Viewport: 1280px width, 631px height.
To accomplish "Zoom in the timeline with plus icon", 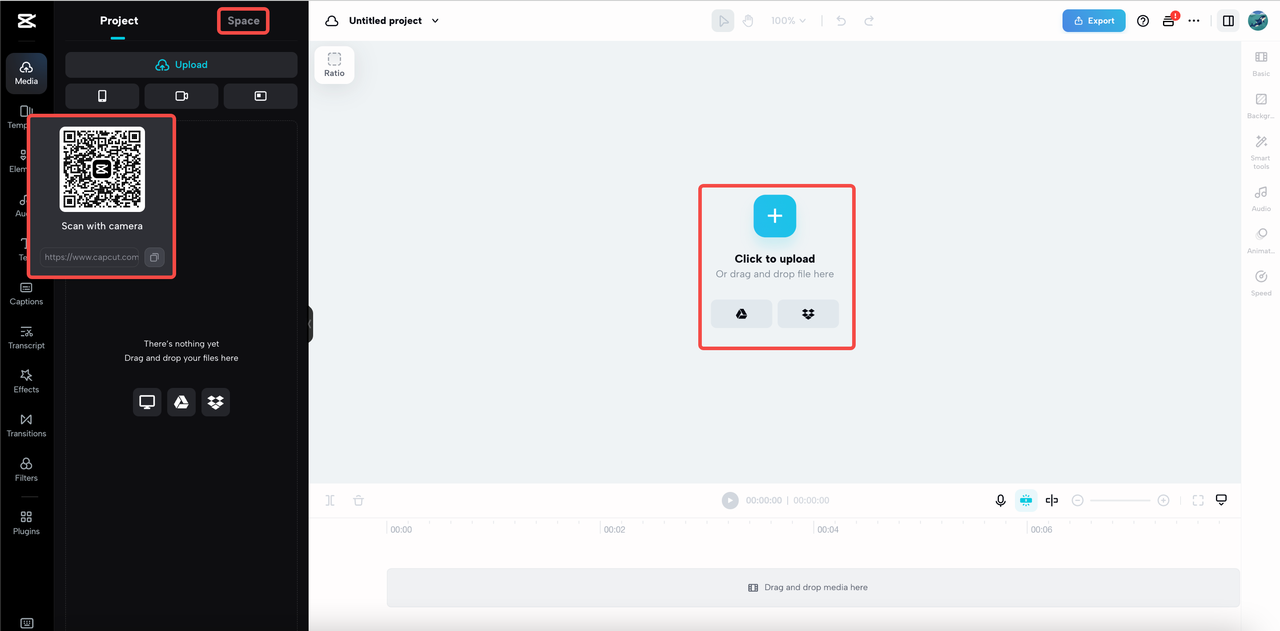I will click(x=1163, y=500).
